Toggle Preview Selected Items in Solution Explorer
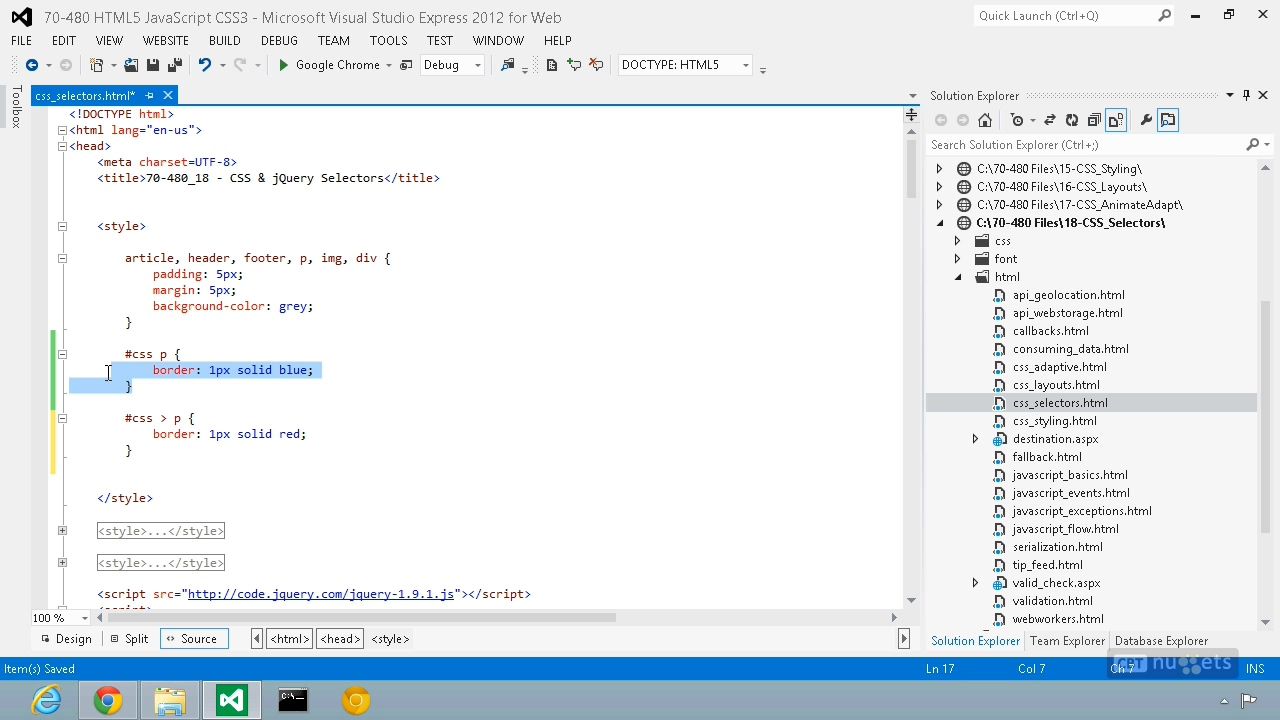1280x720 pixels. click(x=1168, y=120)
